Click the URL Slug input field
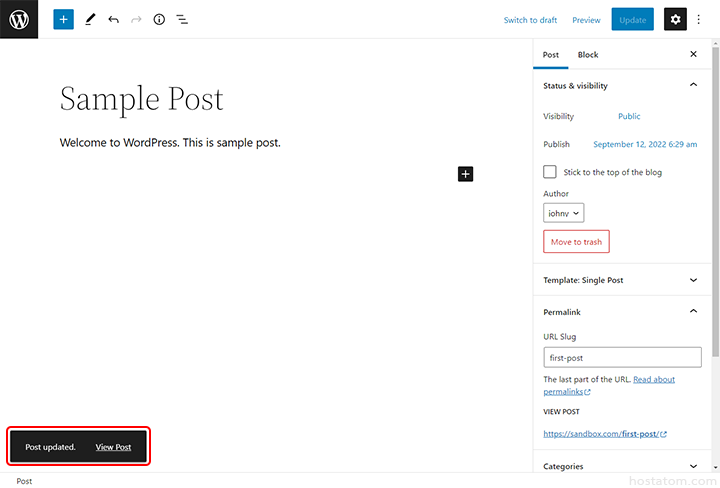Image resolution: width=720 pixels, height=488 pixels. tap(624, 357)
